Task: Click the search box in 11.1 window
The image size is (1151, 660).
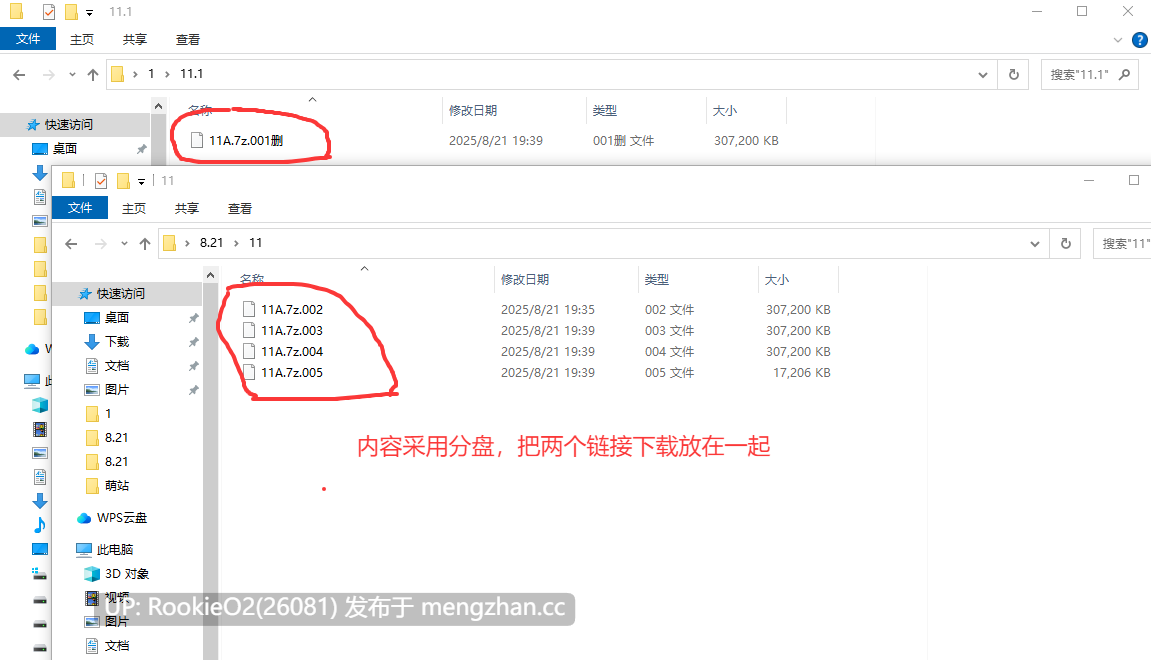Action: pyautogui.click(x=1089, y=74)
